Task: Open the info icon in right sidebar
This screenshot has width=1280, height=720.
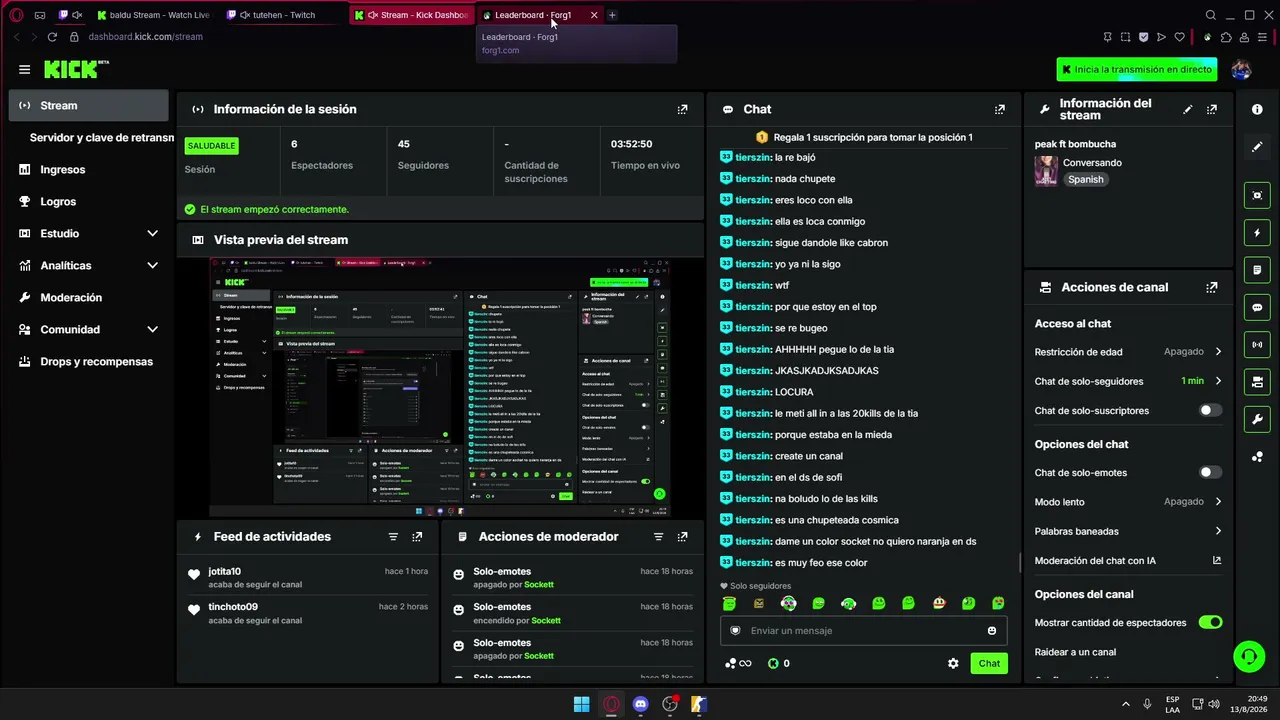Action: coord(1257,109)
